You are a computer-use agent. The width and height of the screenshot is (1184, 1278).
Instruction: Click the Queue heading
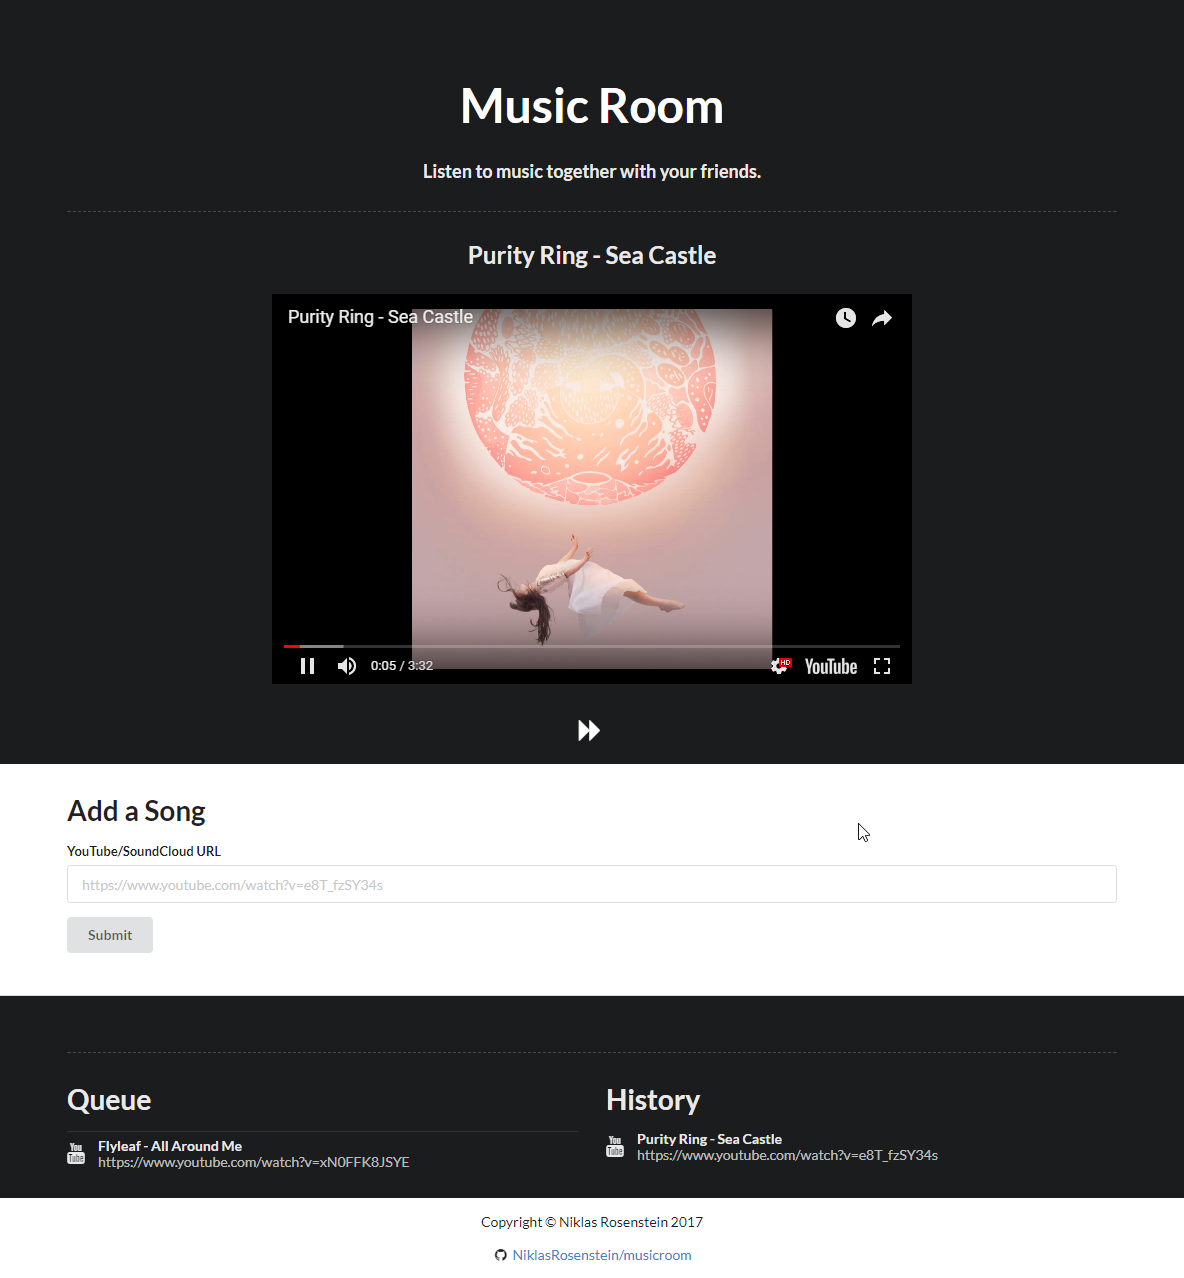(x=109, y=1100)
